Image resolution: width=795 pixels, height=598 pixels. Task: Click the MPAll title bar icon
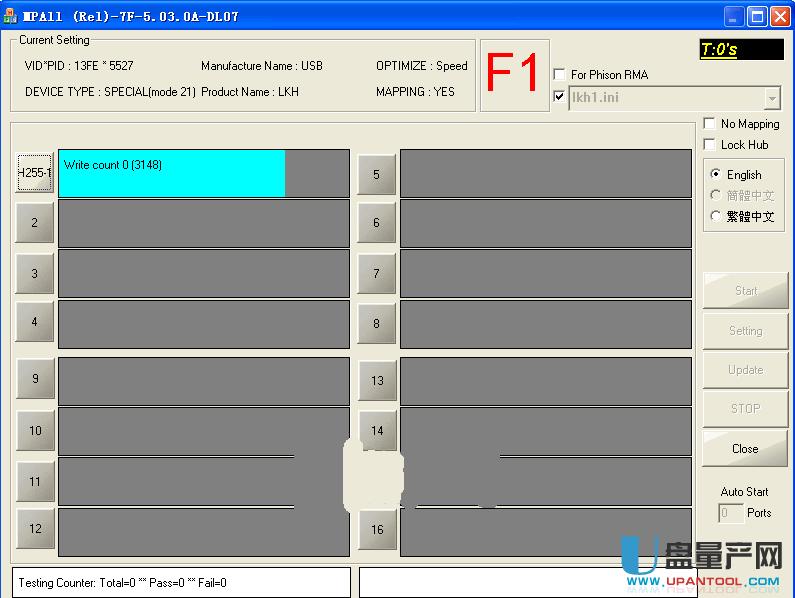click(x=11, y=16)
